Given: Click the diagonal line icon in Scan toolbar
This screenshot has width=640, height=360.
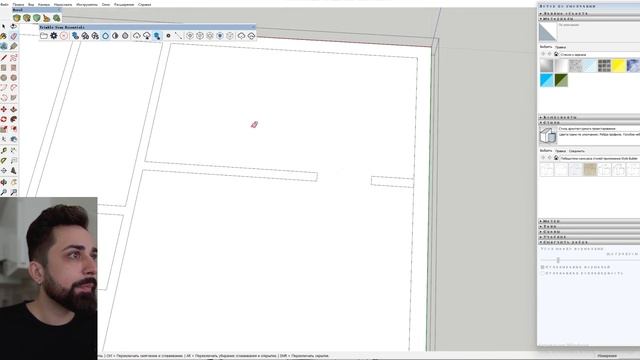Looking at the screenshot, I should pos(178,36).
